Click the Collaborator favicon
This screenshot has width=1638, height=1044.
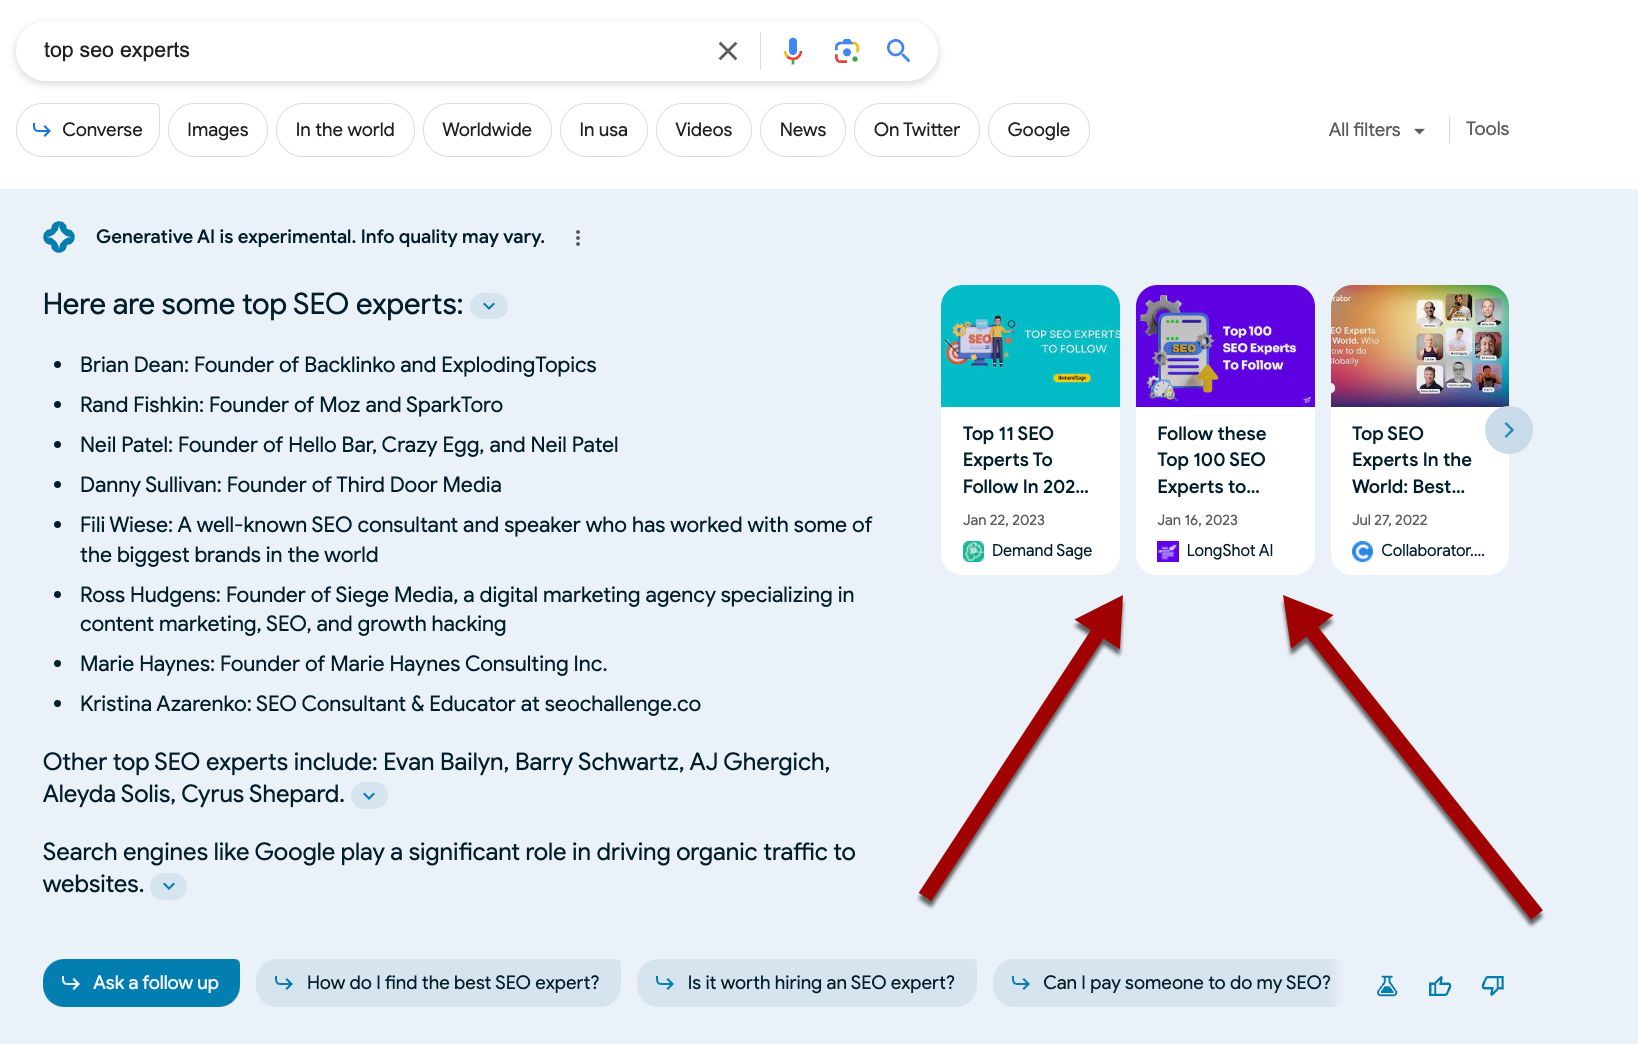[1362, 551]
